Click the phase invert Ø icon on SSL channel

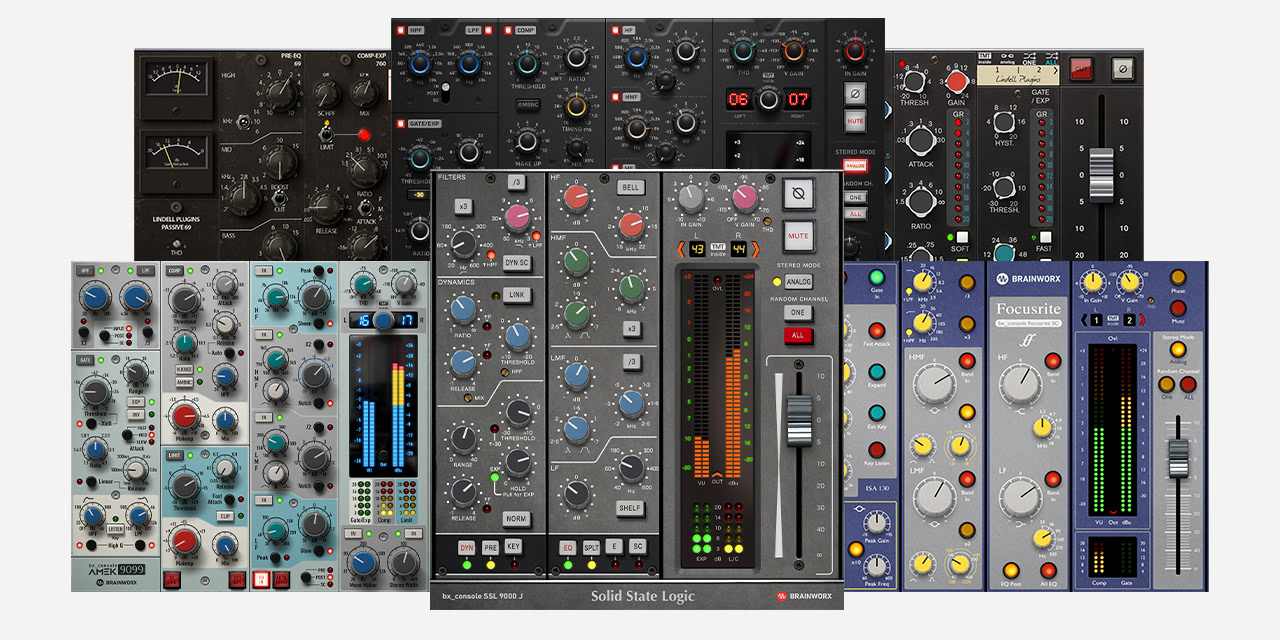click(796, 193)
